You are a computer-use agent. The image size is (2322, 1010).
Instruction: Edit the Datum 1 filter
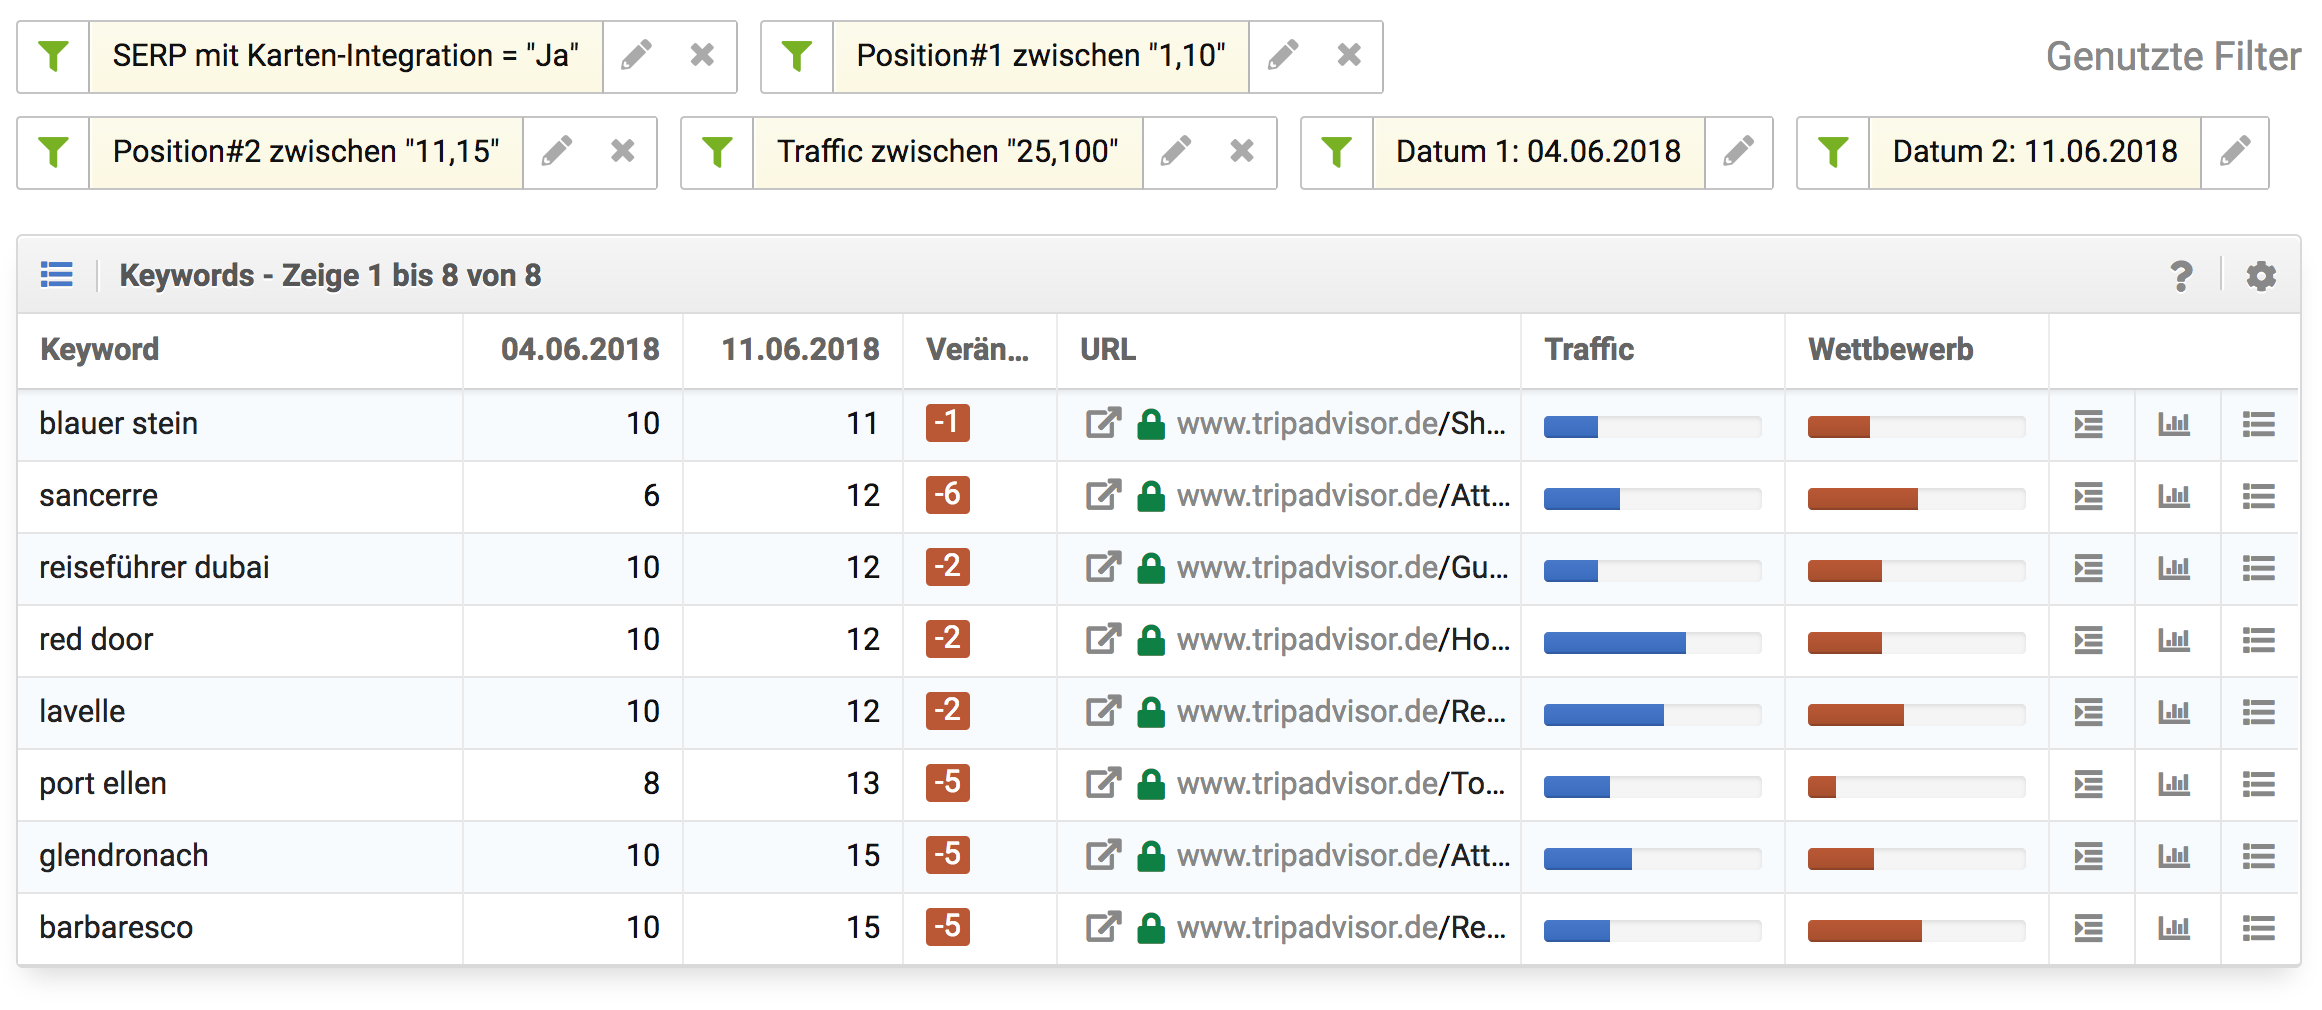1738,152
